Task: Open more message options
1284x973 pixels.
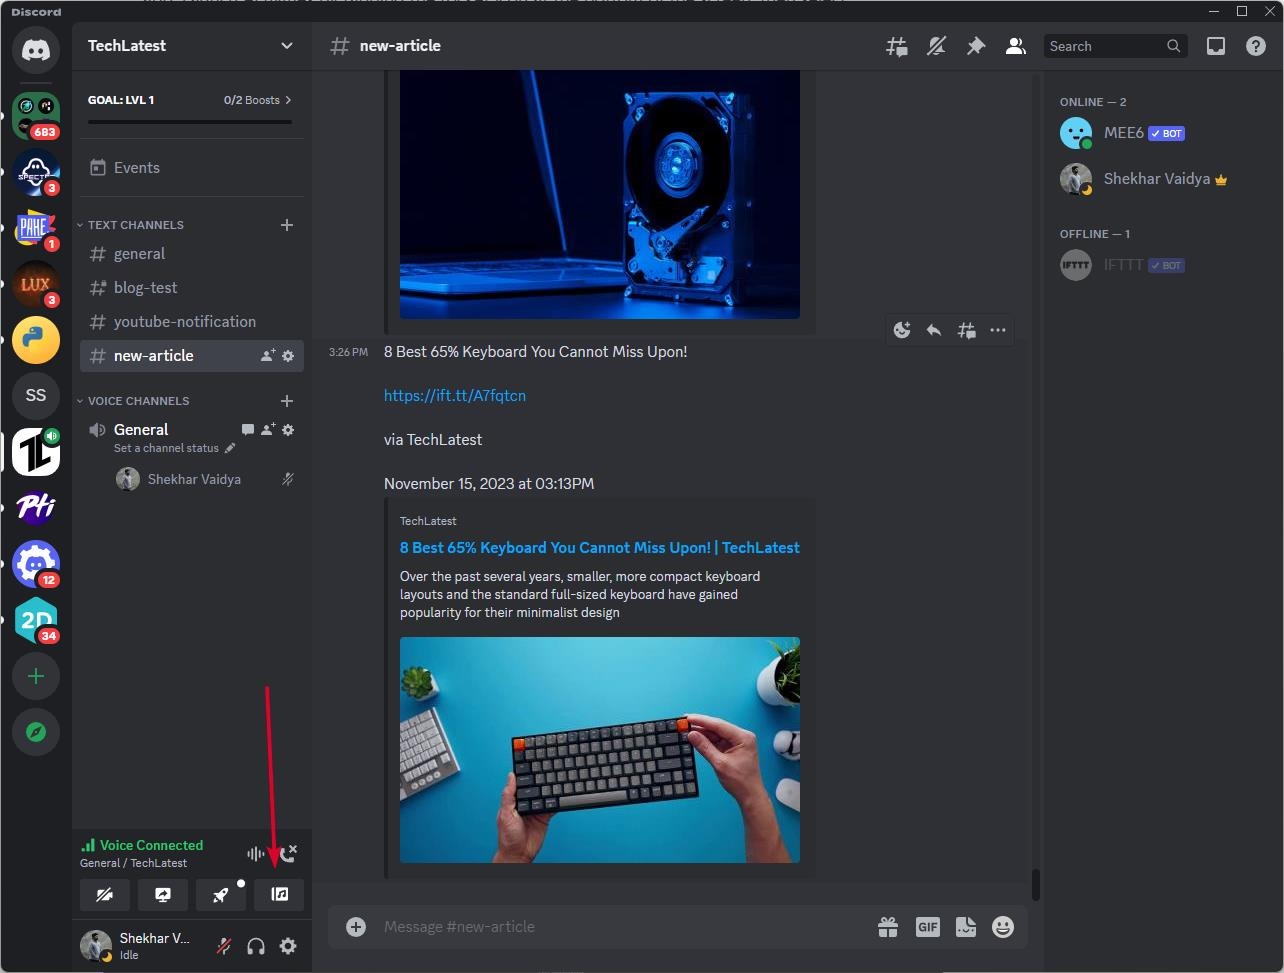Action: (998, 330)
